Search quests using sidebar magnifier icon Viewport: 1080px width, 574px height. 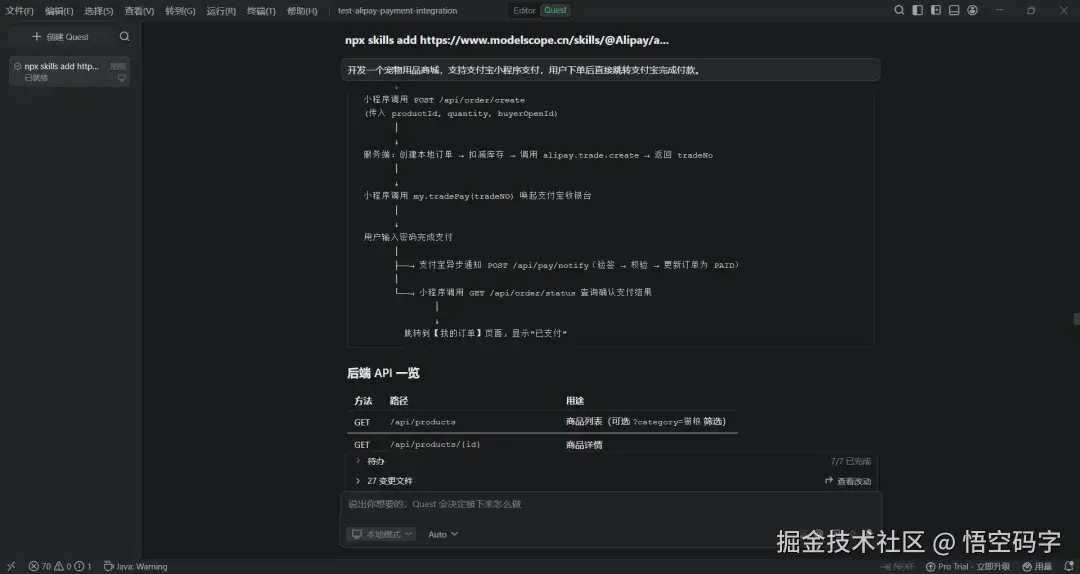pyautogui.click(x=124, y=37)
